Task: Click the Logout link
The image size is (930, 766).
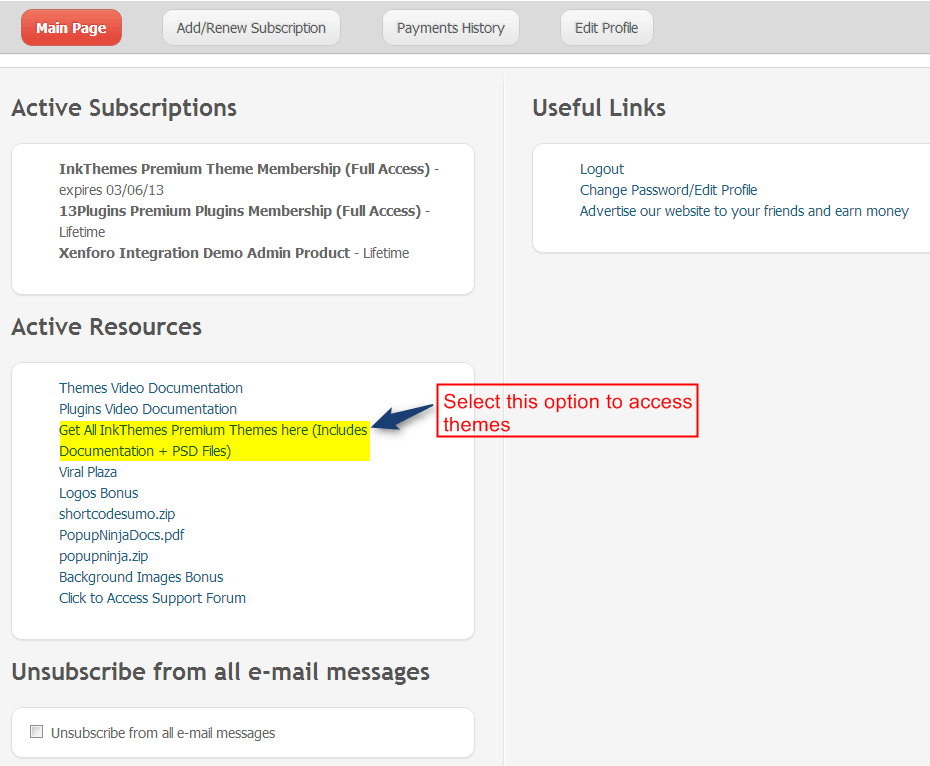Action: point(601,169)
